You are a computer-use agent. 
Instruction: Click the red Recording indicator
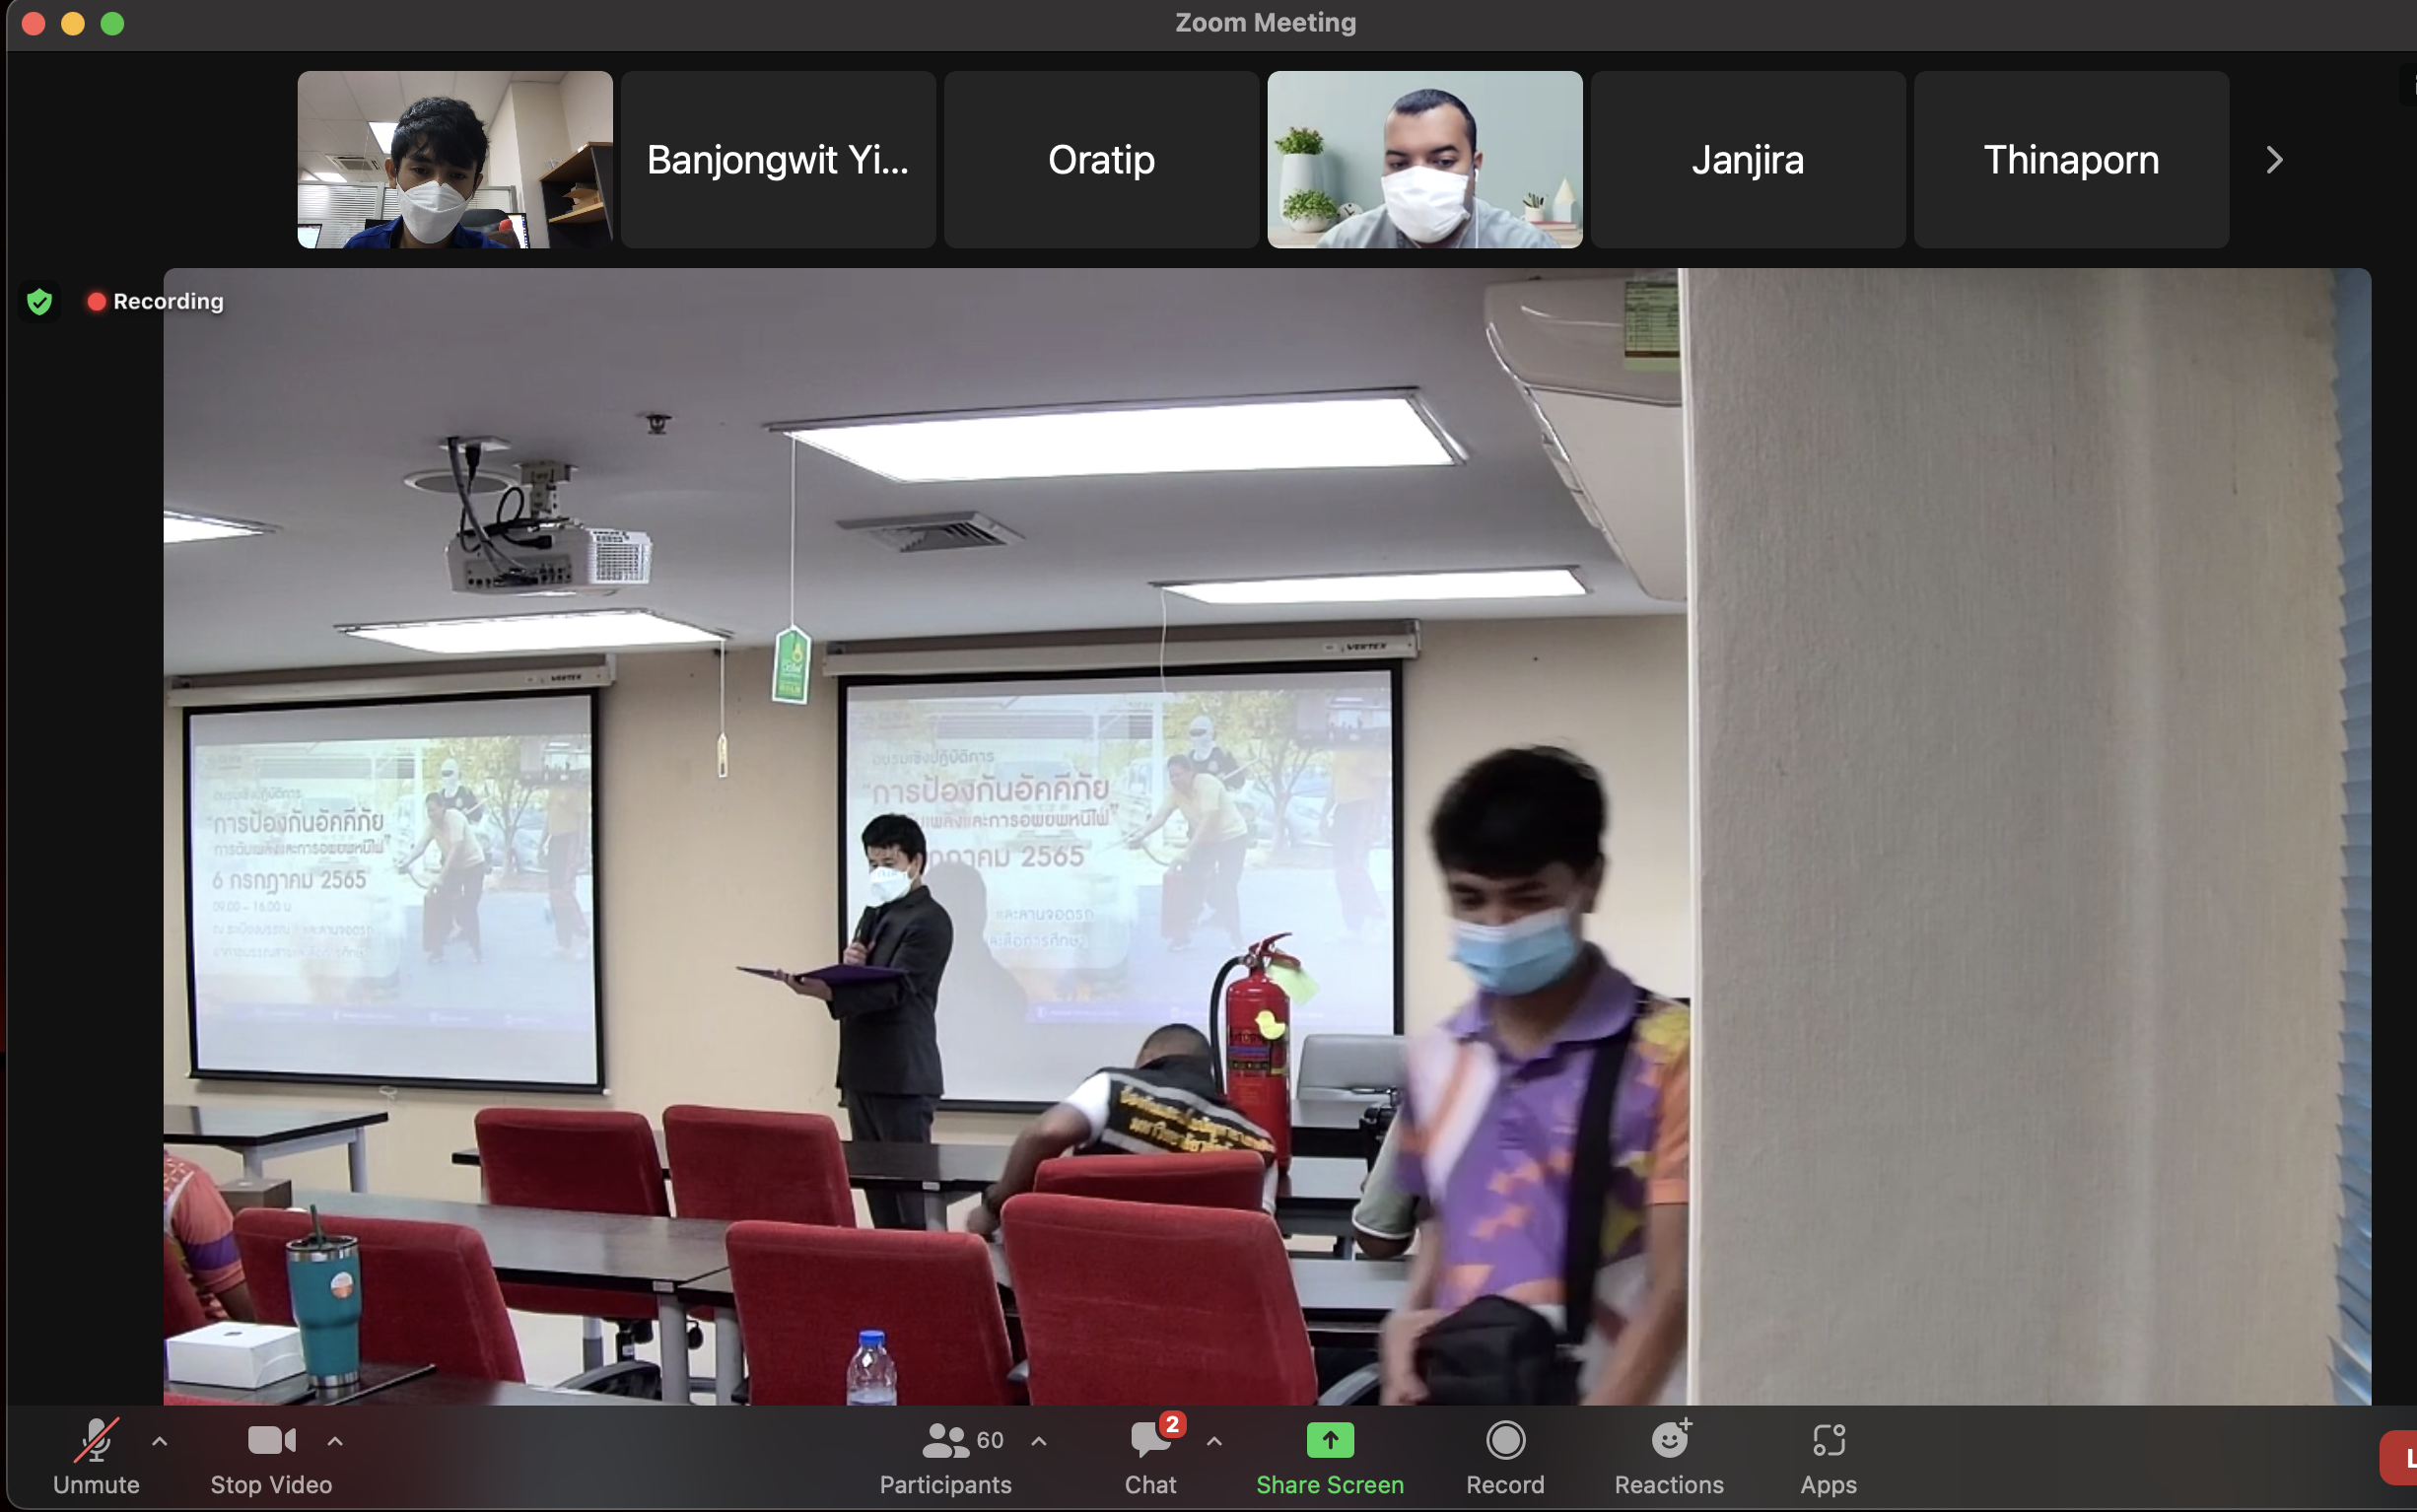click(x=155, y=301)
